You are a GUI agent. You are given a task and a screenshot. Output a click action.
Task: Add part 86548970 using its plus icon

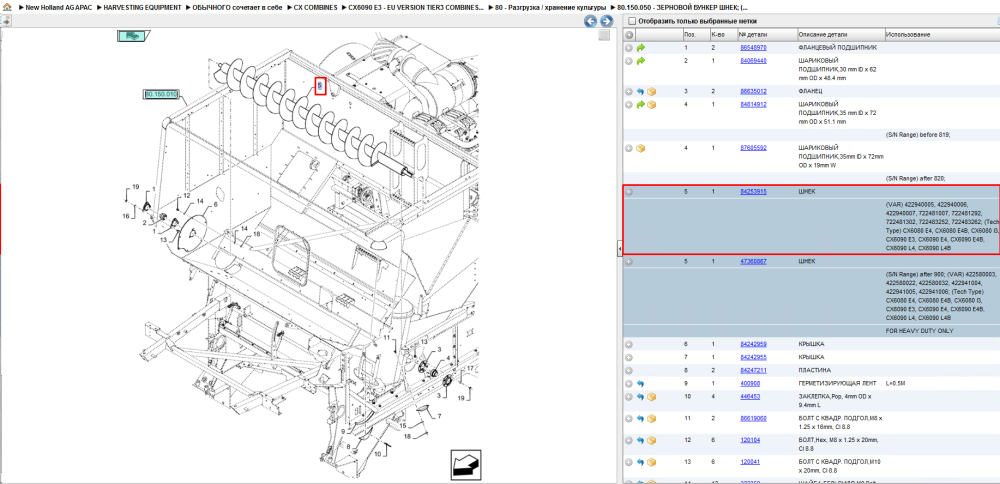point(629,48)
